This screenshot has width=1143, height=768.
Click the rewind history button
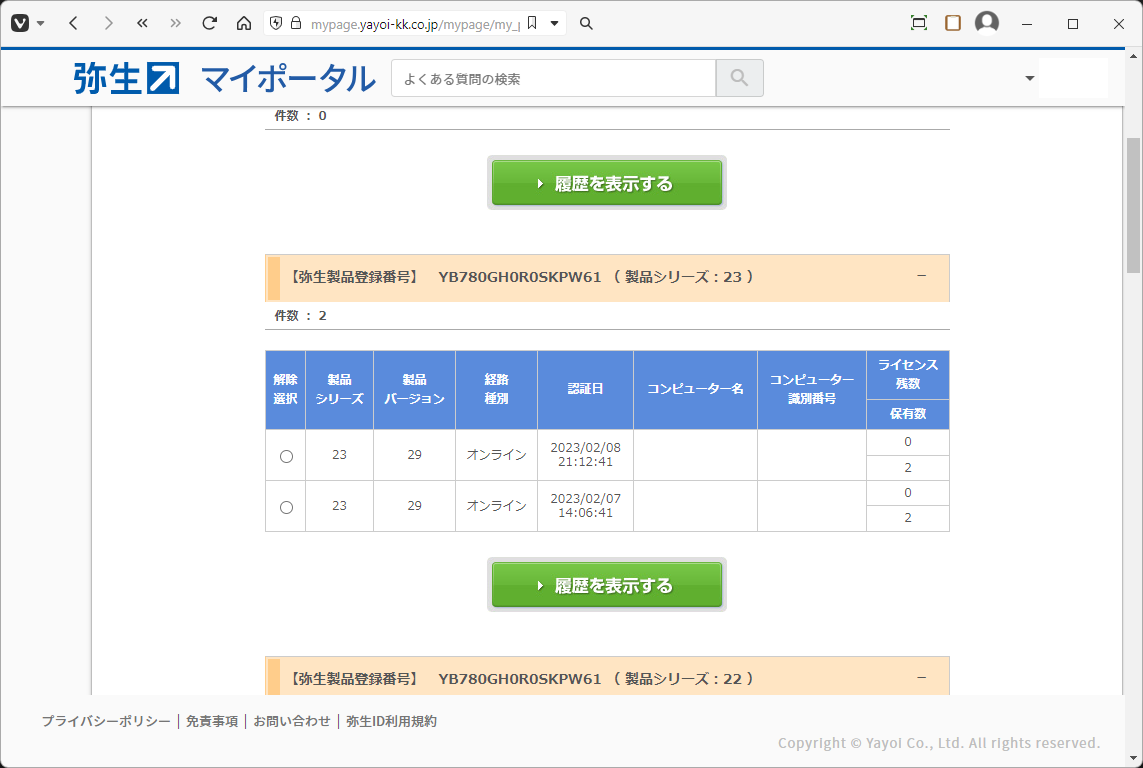(142, 23)
